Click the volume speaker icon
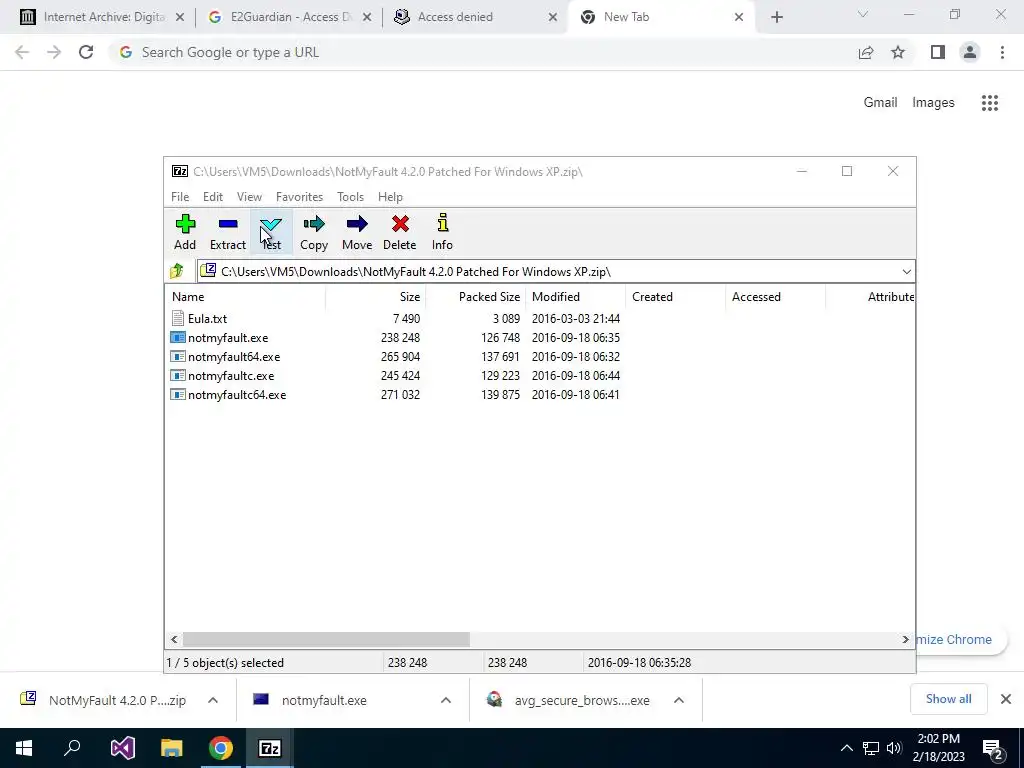 point(894,748)
